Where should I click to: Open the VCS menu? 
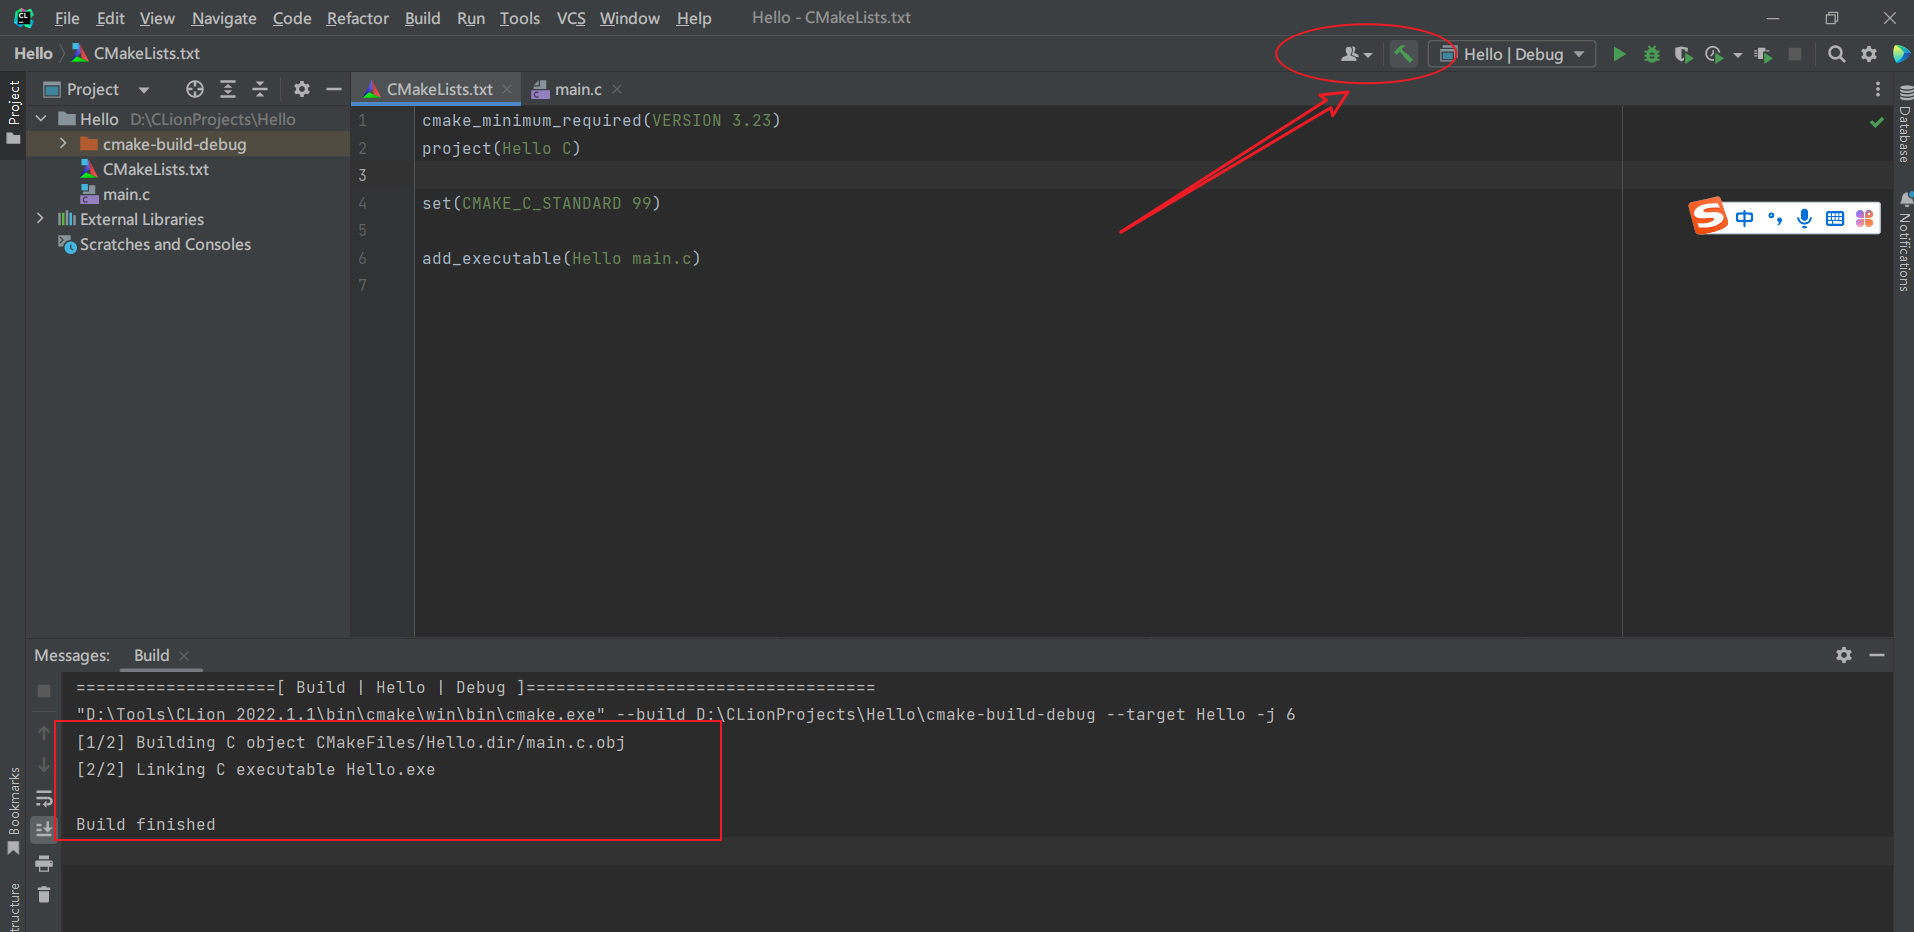point(571,18)
